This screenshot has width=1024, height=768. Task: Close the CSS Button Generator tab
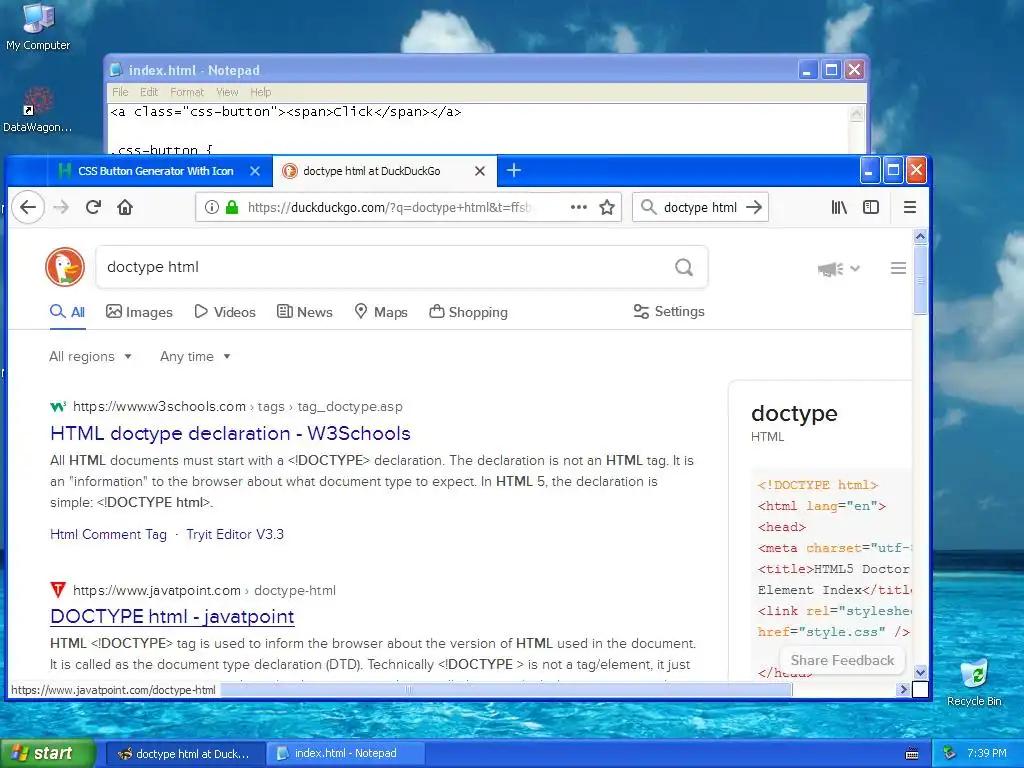pyautogui.click(x=255, y=171)
